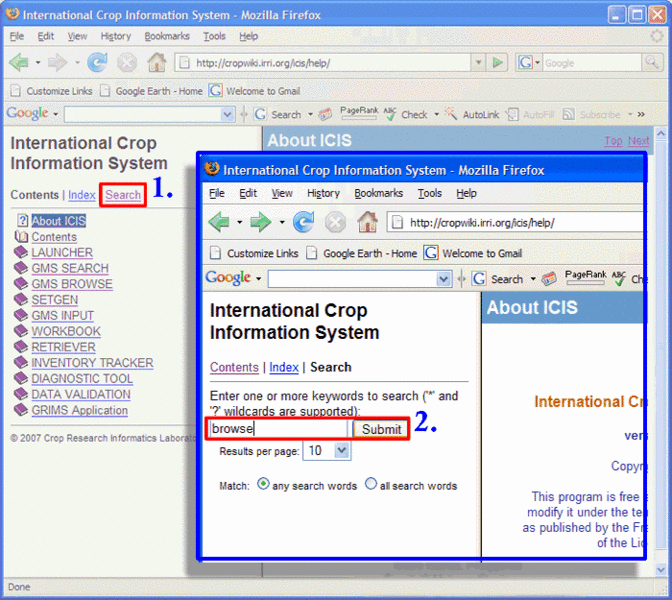Click the address bar in the inner Firefox window

click(516, 222)
